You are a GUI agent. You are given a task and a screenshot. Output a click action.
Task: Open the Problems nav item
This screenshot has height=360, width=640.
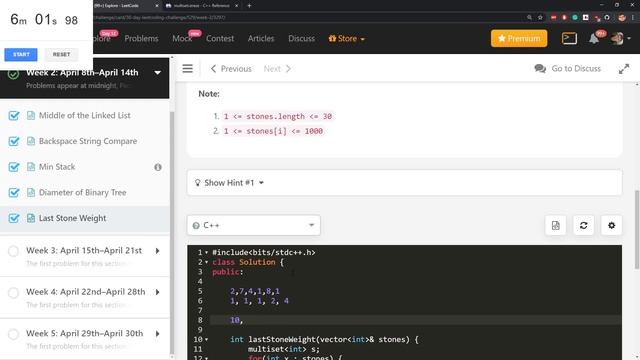coord(141,38)
